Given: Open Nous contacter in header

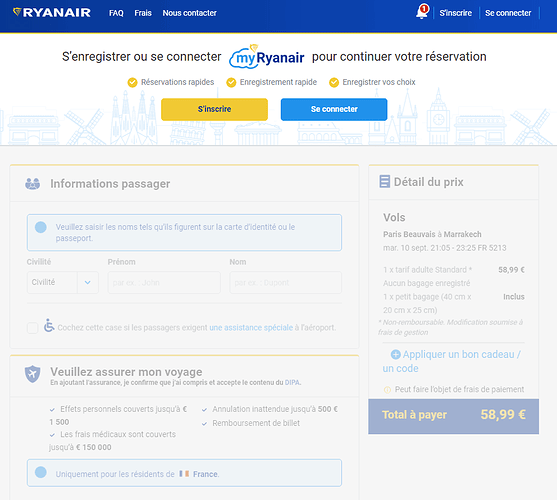Looking at the screenshot, I should point(189,13).
